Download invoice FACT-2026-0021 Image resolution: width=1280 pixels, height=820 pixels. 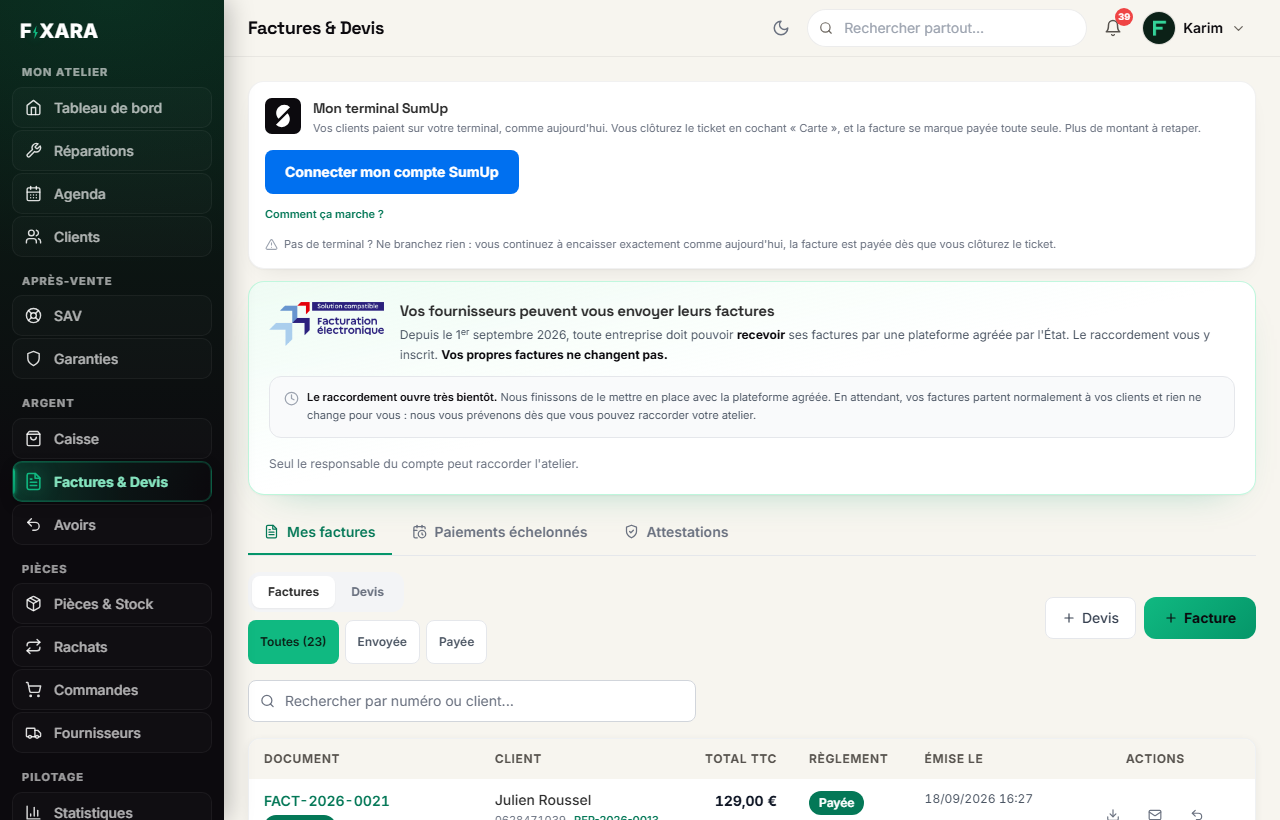tap(1113, 814)
